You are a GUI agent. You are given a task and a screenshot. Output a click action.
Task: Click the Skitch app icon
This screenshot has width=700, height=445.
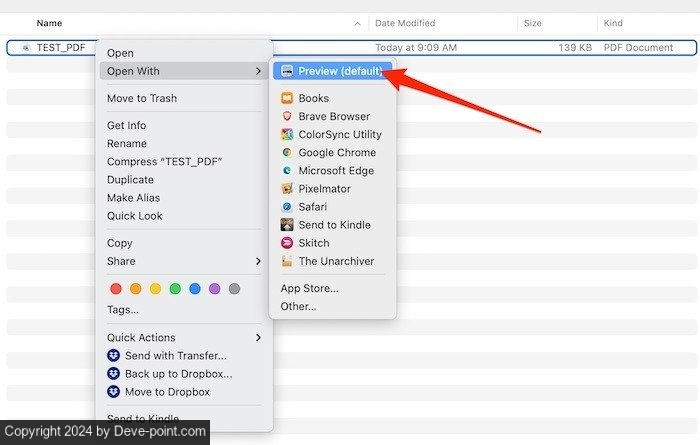point(287,243)
